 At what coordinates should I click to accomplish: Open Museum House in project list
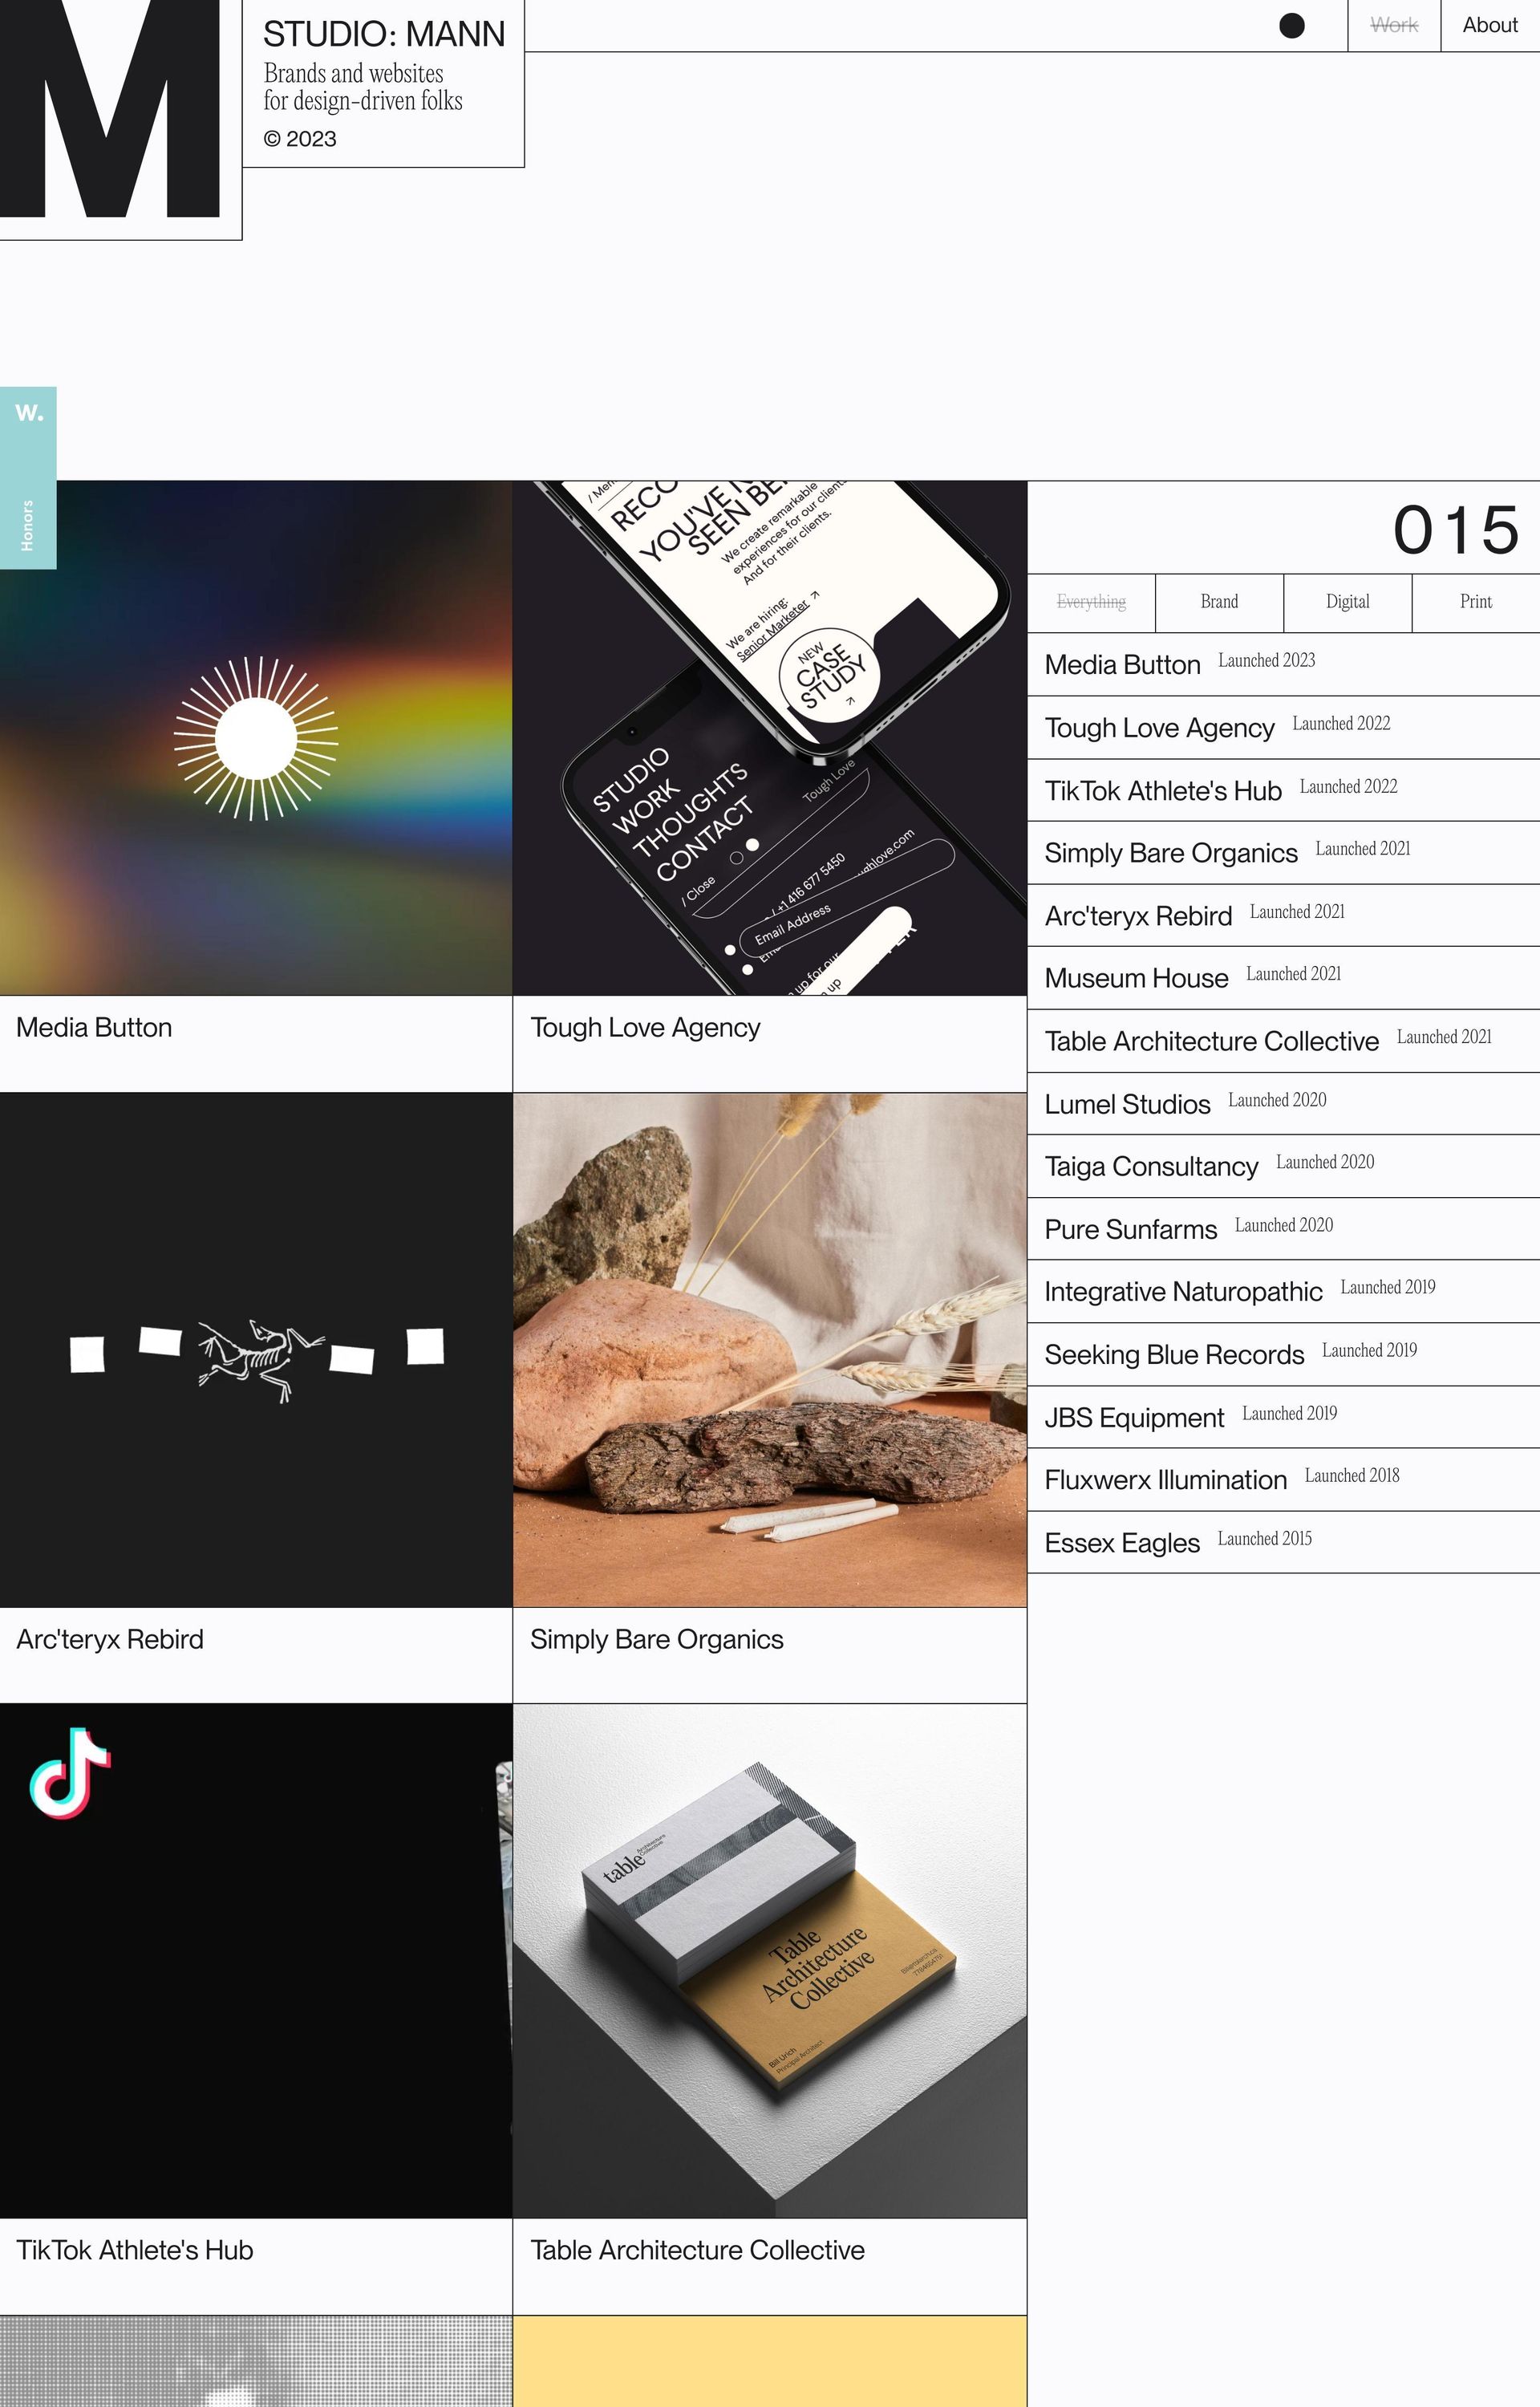coord(1136,978)
